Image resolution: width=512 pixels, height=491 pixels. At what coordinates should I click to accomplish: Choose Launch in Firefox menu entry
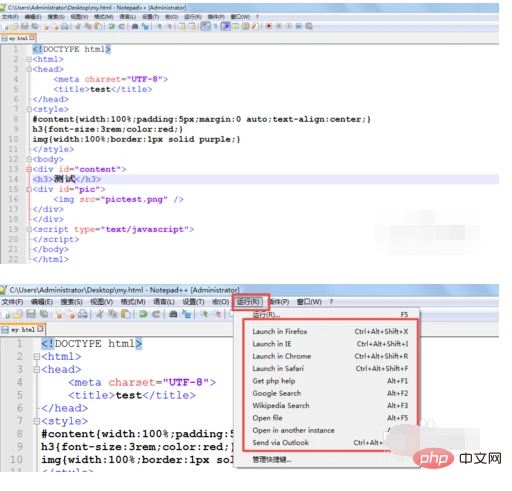(x=330, y=331)
